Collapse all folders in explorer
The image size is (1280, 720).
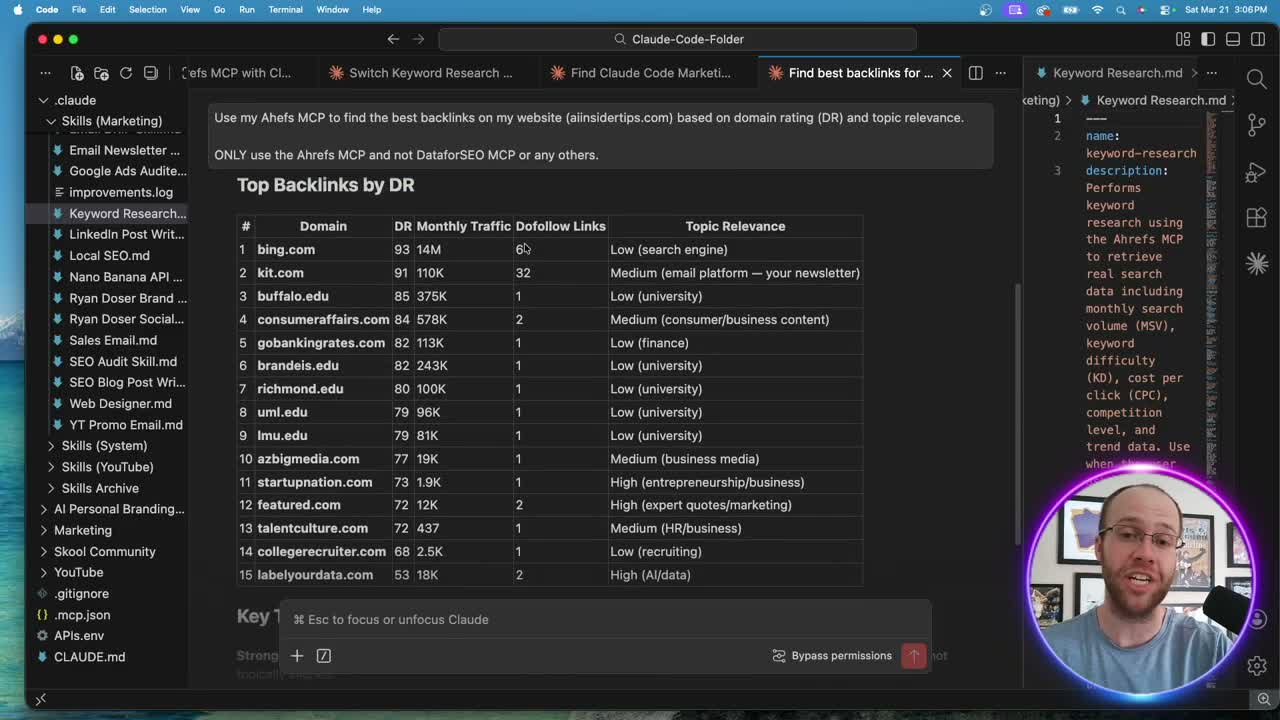(151, 73)
